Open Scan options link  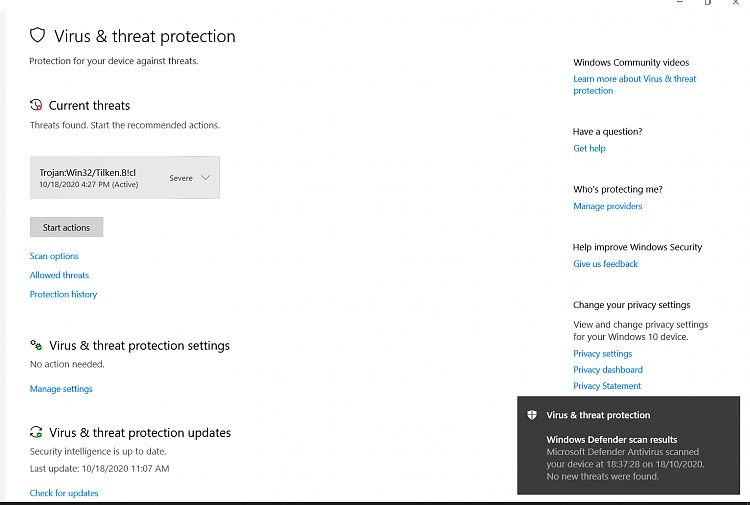pyautogui.click(x=54, y=256)
